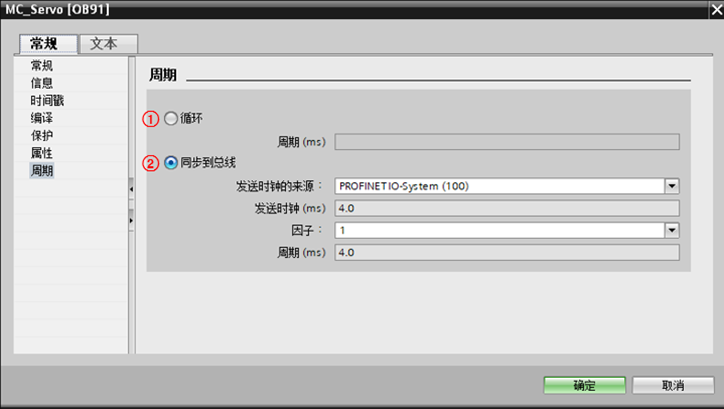The height and width of the screenshot is (409, 724).
Task: Select the 同步到总线 radio button
Action: (x=171, y=162)
